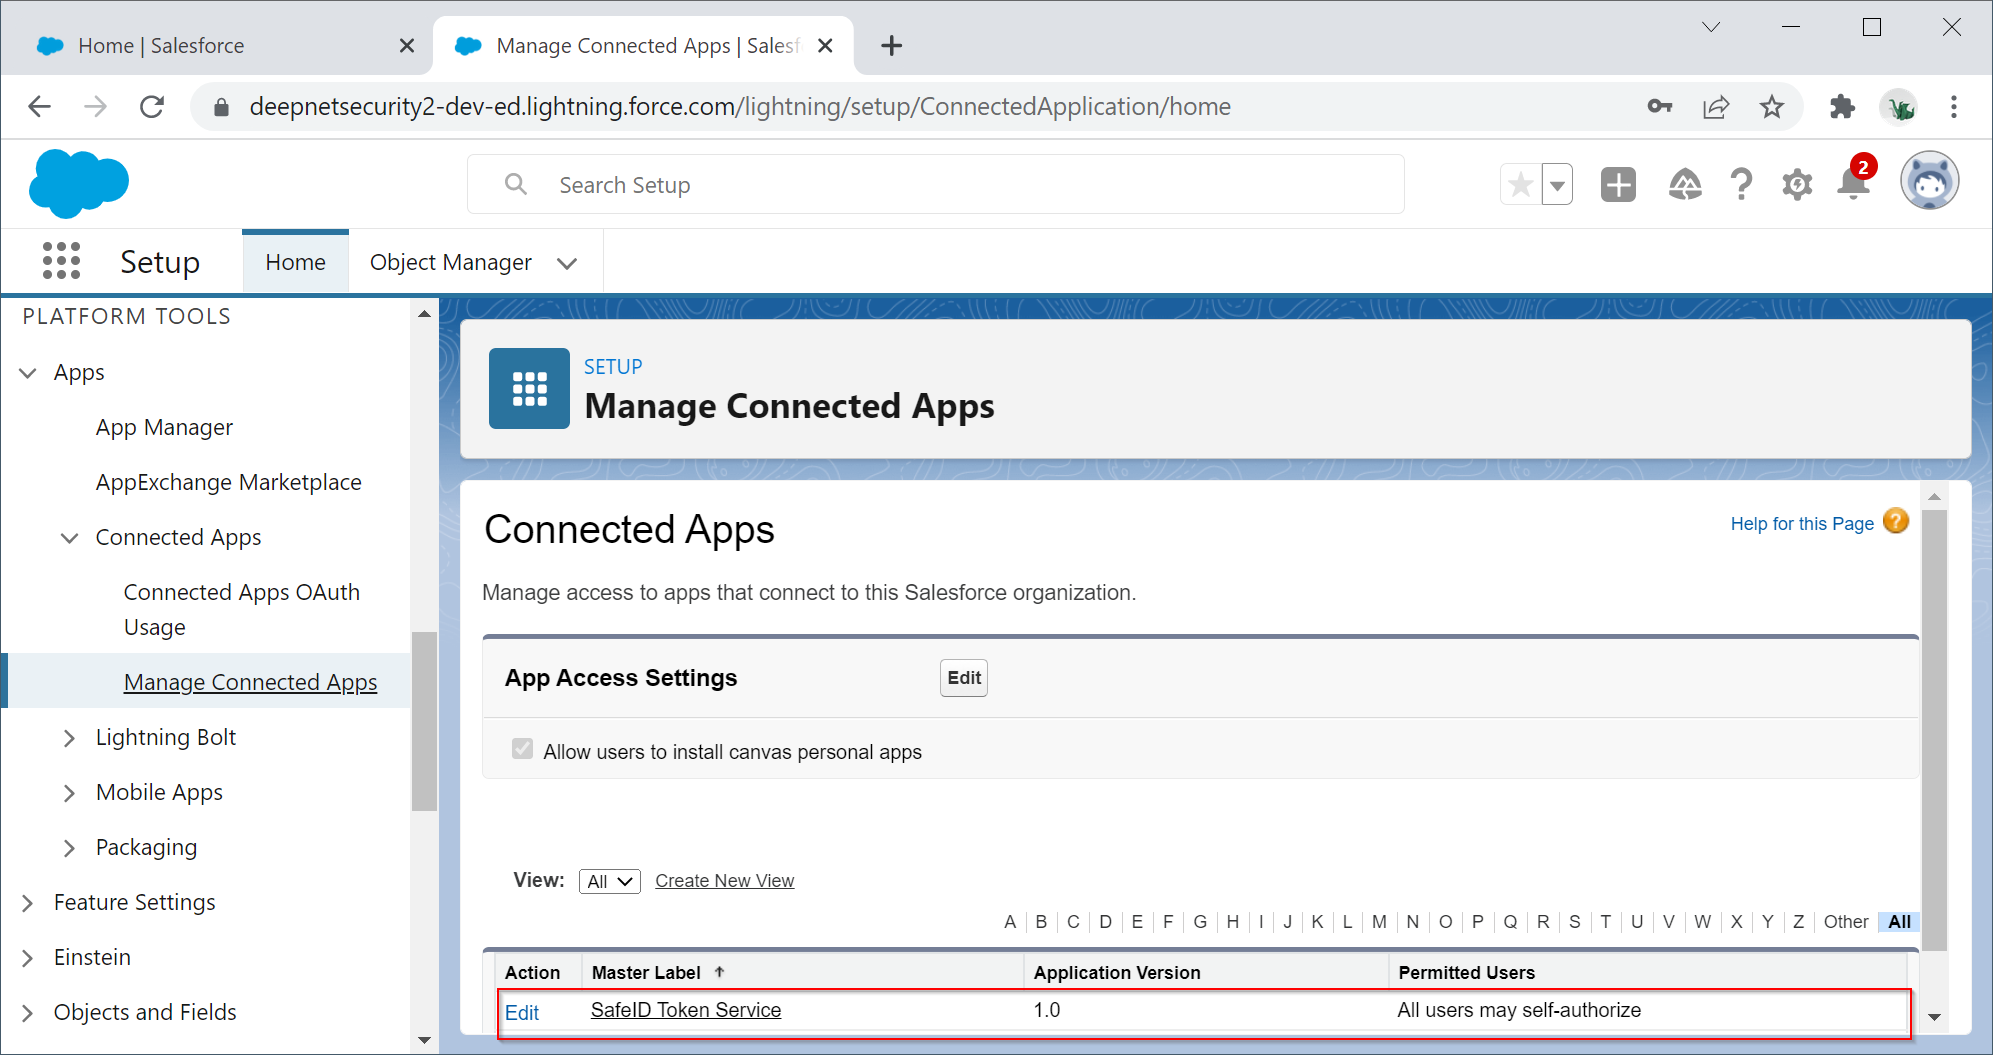Screen dimensions: 1993x1055
Task: Click the Help question mark icon
Action: (1741, 185)
